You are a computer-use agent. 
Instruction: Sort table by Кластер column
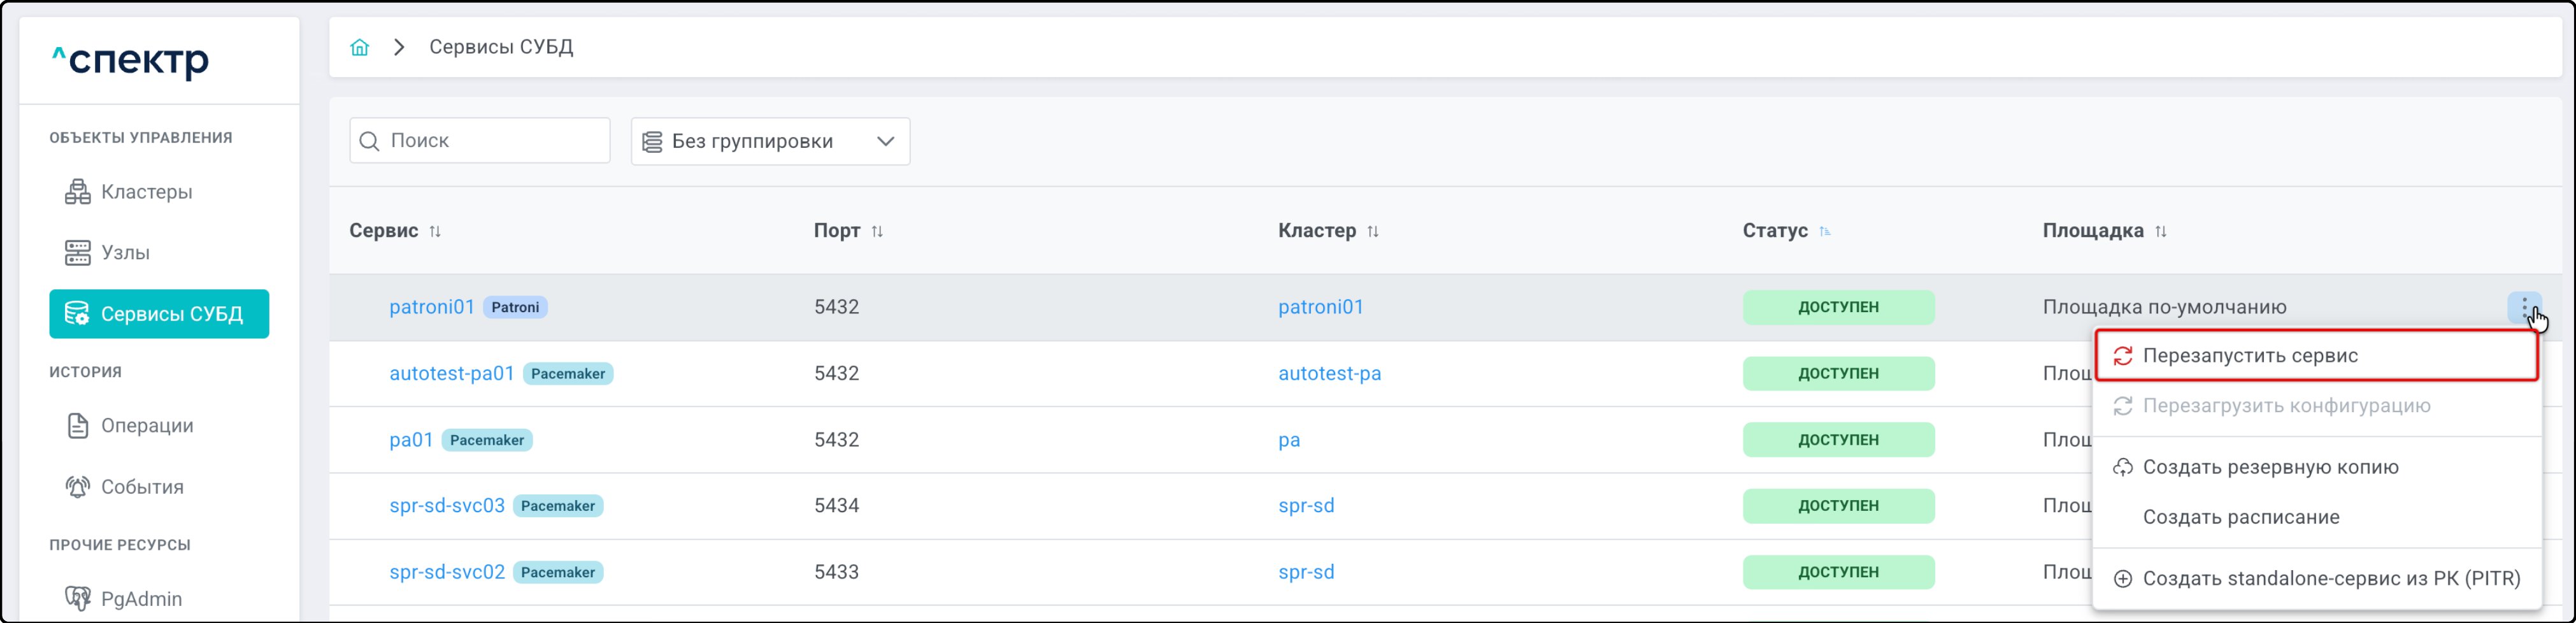pyautogui.click(x=1373, y=231)
